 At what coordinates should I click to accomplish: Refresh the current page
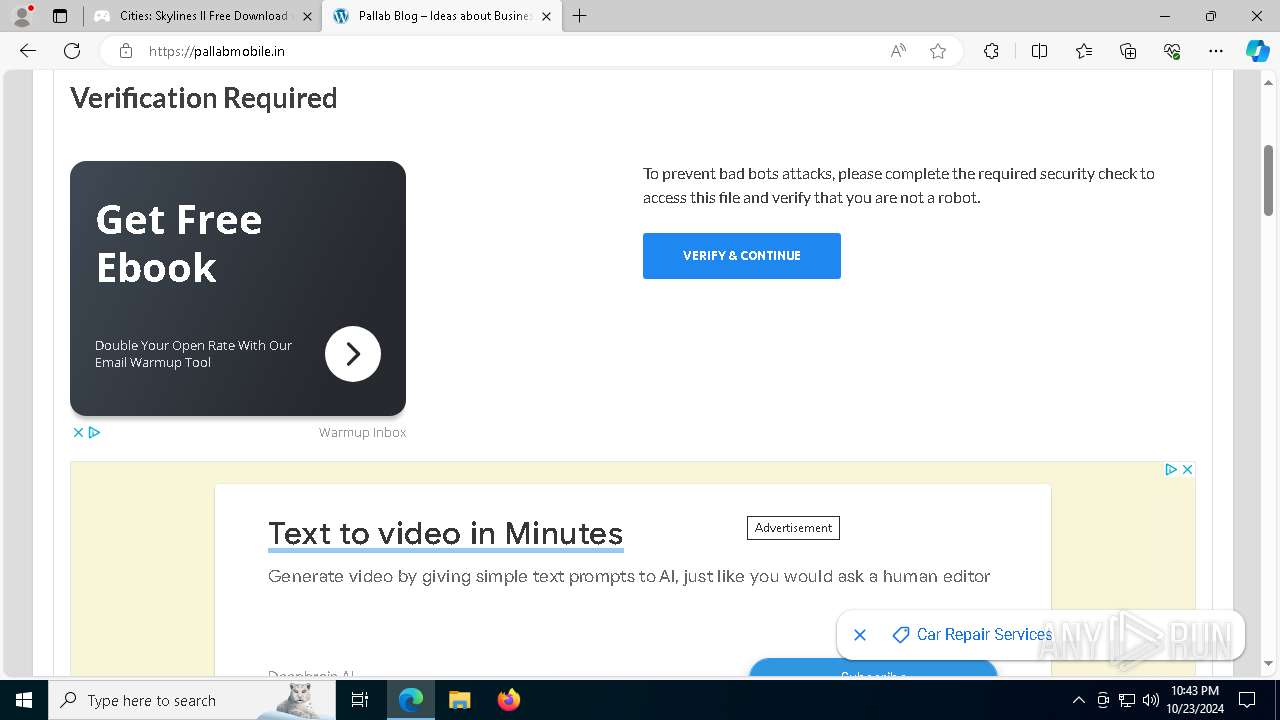point(72,51)
